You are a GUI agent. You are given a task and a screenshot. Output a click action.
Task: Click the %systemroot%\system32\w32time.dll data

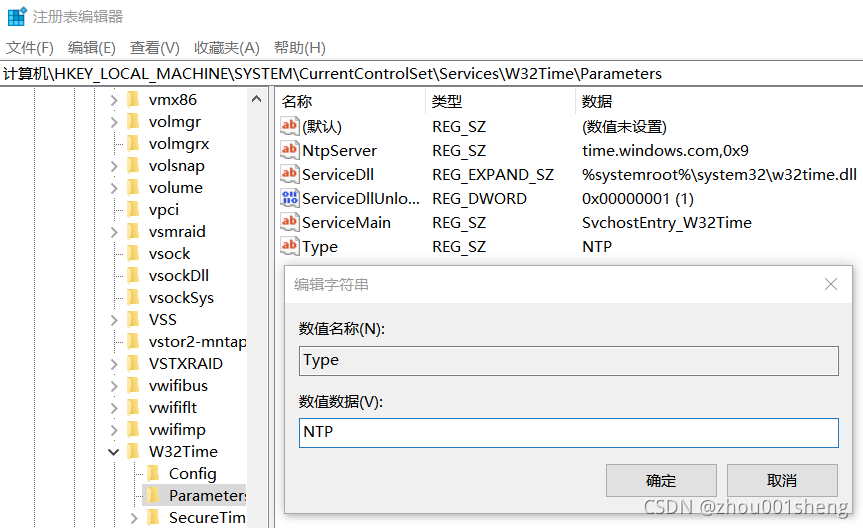click(719, 175)
